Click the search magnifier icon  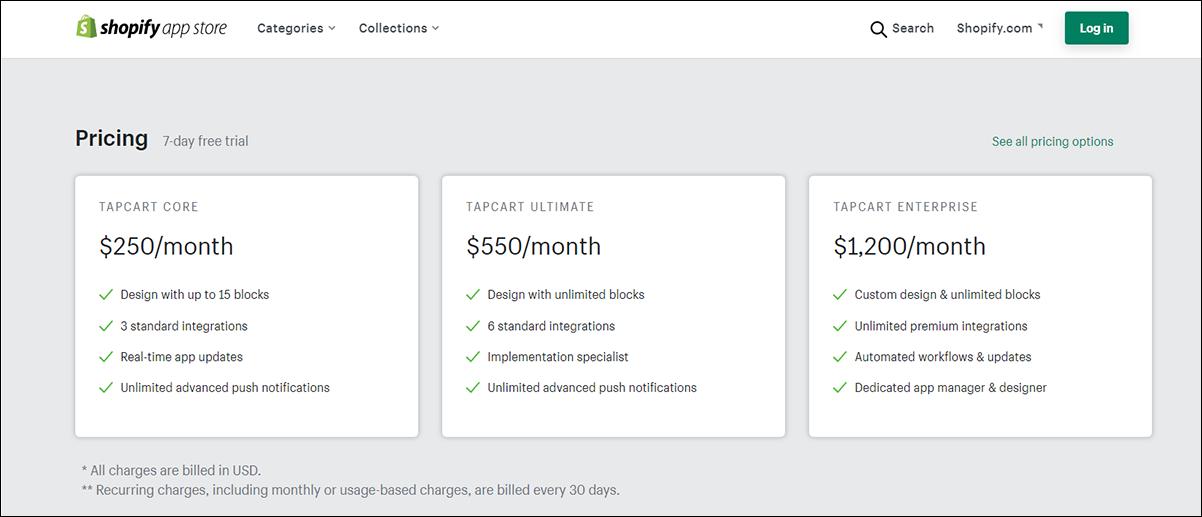(x=878, y=29)
